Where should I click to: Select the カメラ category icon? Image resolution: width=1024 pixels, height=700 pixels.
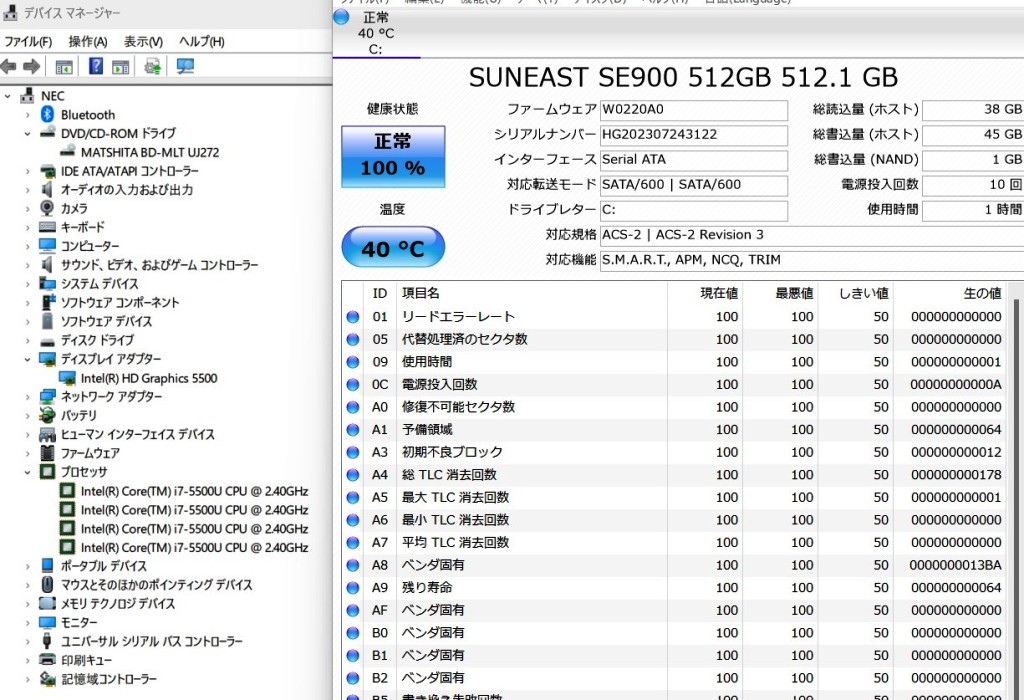click(x=47, y=208)
